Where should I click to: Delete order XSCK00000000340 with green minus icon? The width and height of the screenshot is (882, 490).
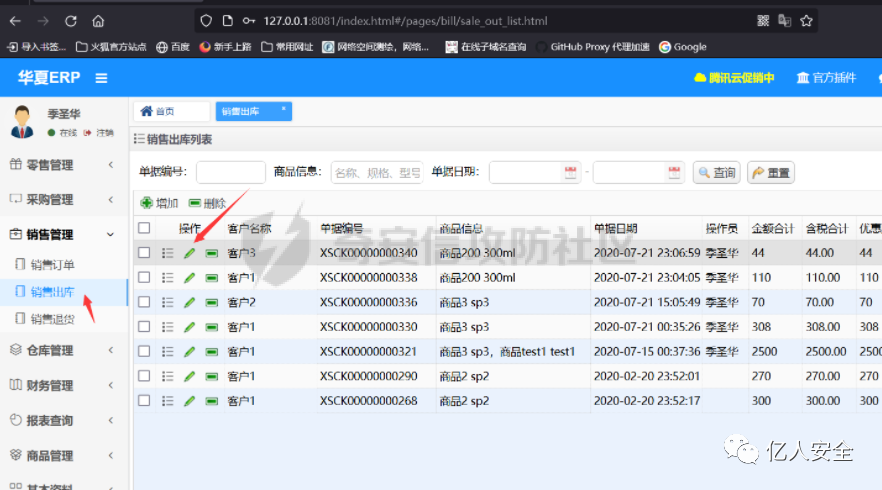(x=212, y=253)
